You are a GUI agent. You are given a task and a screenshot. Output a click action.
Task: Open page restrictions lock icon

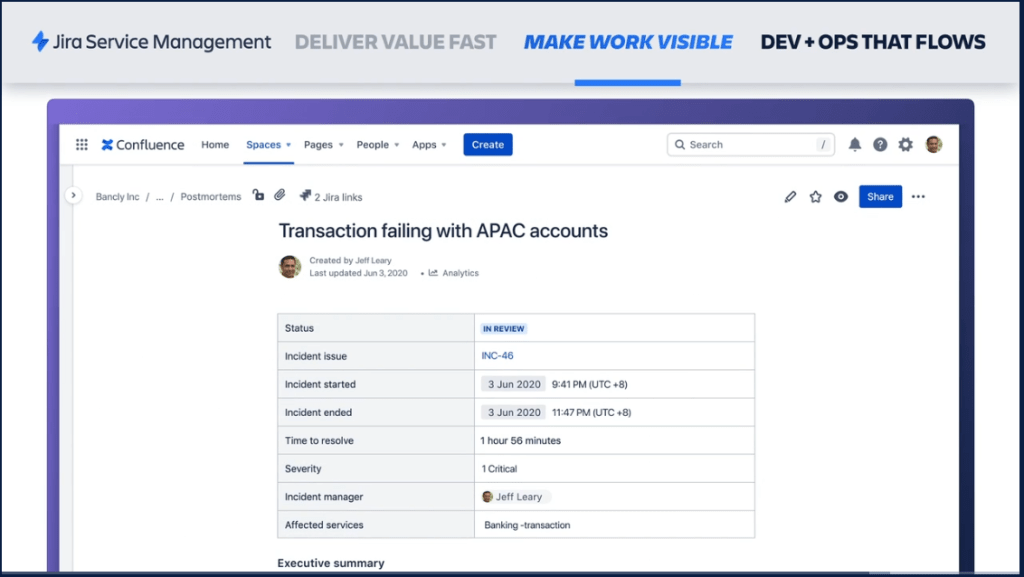coord(258,196)
